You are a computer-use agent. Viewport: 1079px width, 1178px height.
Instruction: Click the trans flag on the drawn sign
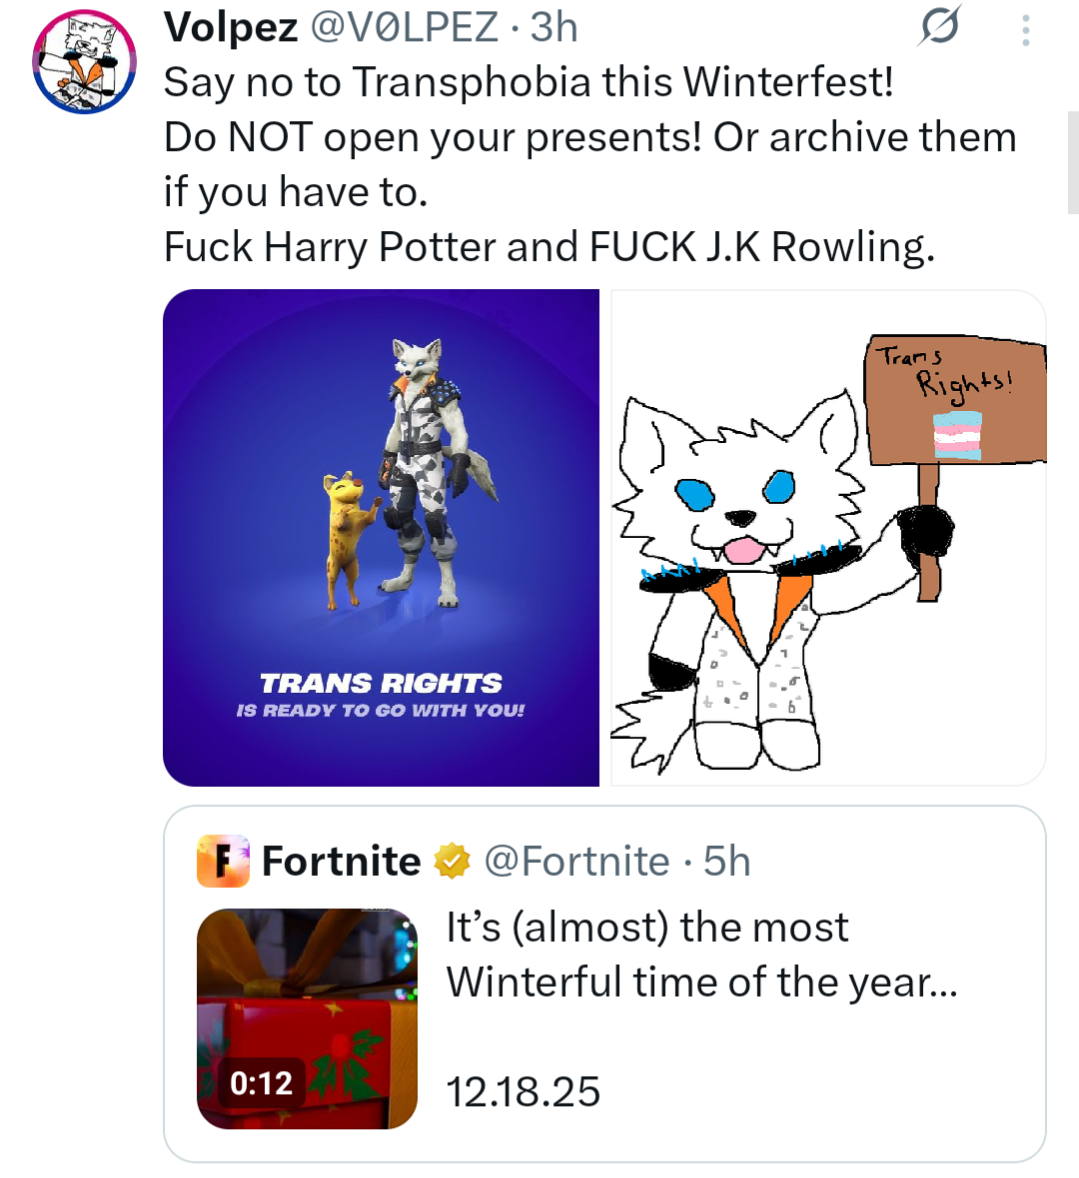957,435
